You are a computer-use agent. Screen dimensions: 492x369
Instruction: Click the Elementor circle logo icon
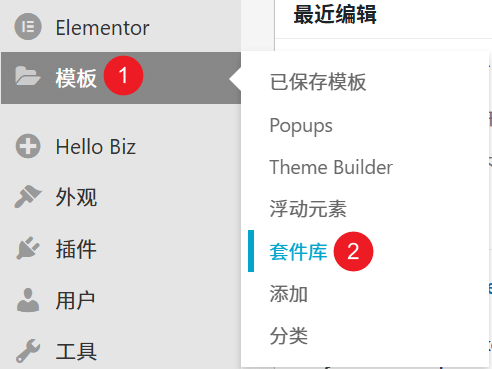[28, 26]
